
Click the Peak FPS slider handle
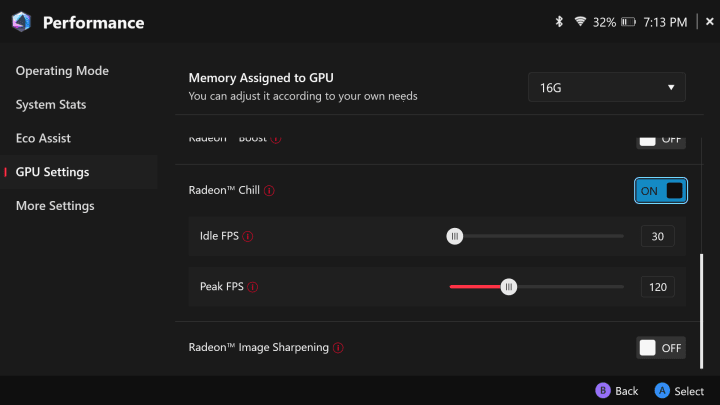point(508,287)
